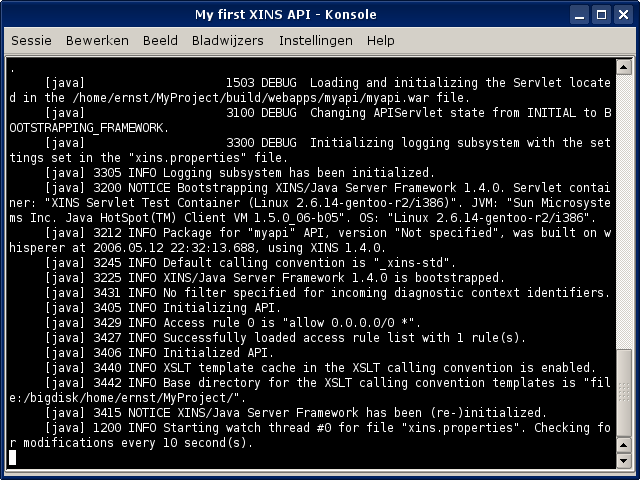Click the text '3100 DEBUG'
The height and width of the screenshot is (480, 640).
[261, 113]
